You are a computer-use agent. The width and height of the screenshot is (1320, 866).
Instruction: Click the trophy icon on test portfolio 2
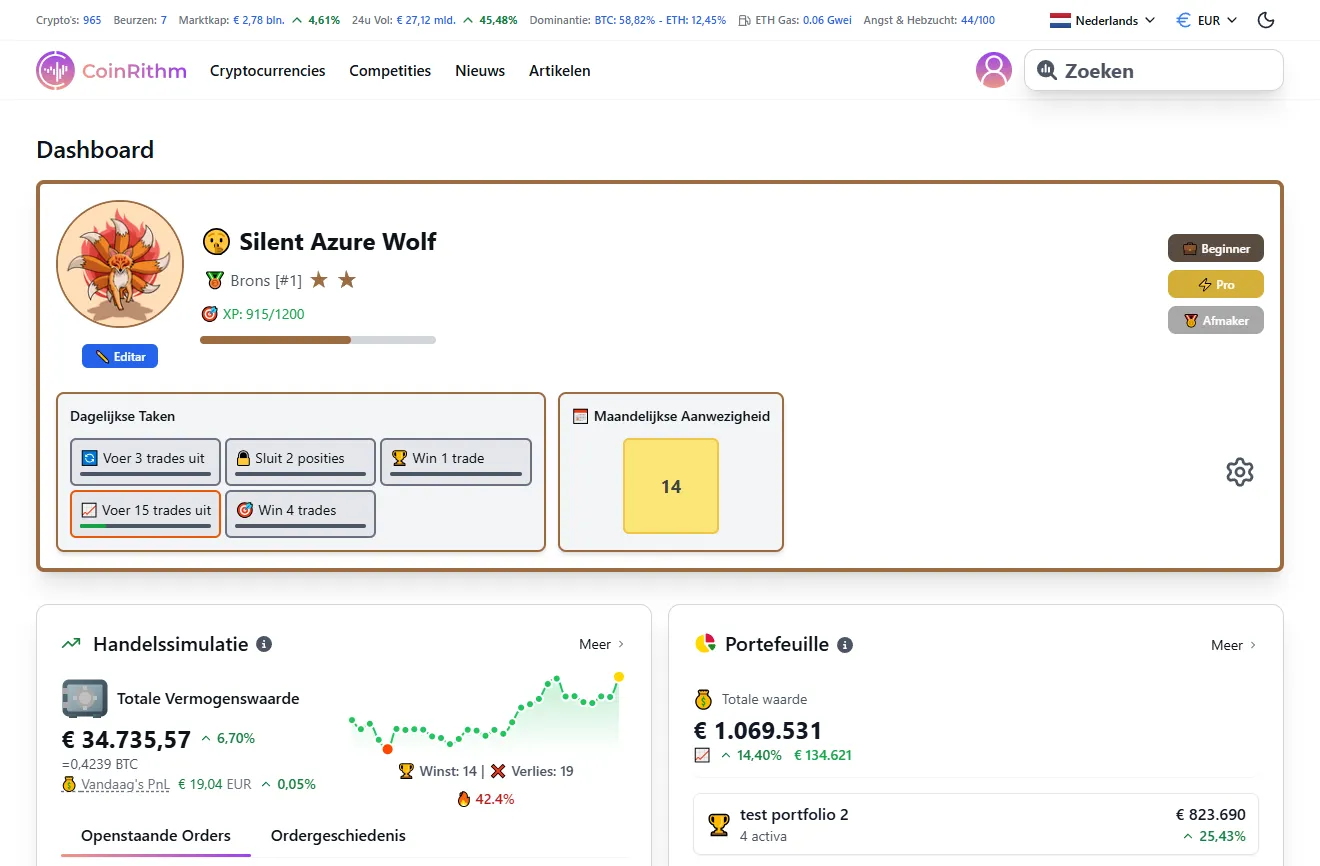click(x=718, y=824)
